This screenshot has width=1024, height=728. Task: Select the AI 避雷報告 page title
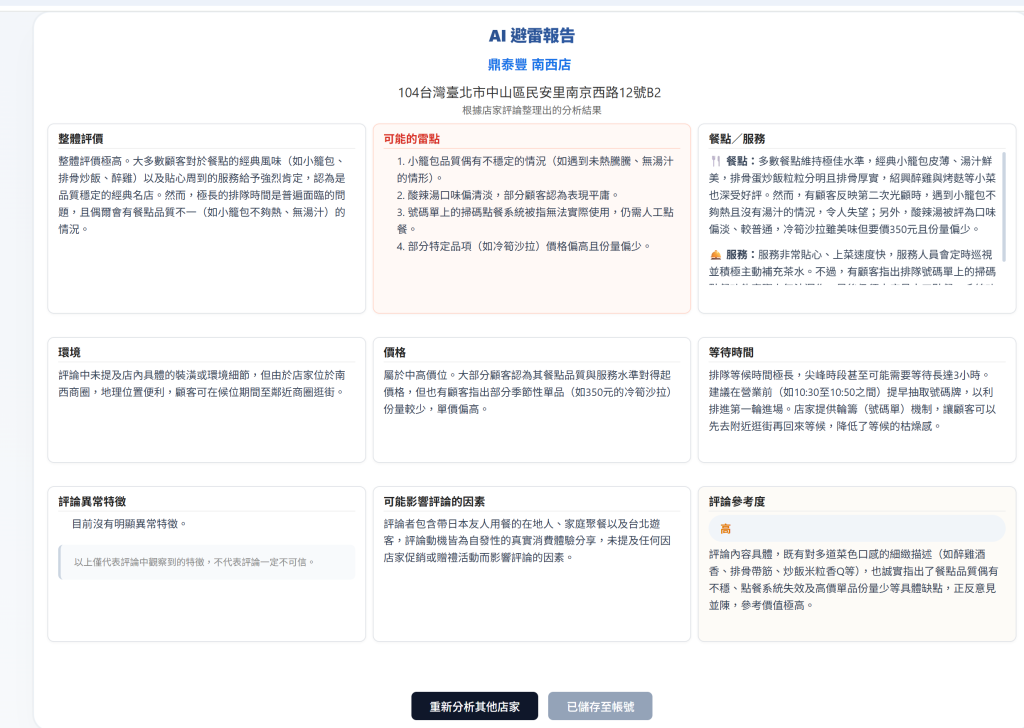(532, 36)
